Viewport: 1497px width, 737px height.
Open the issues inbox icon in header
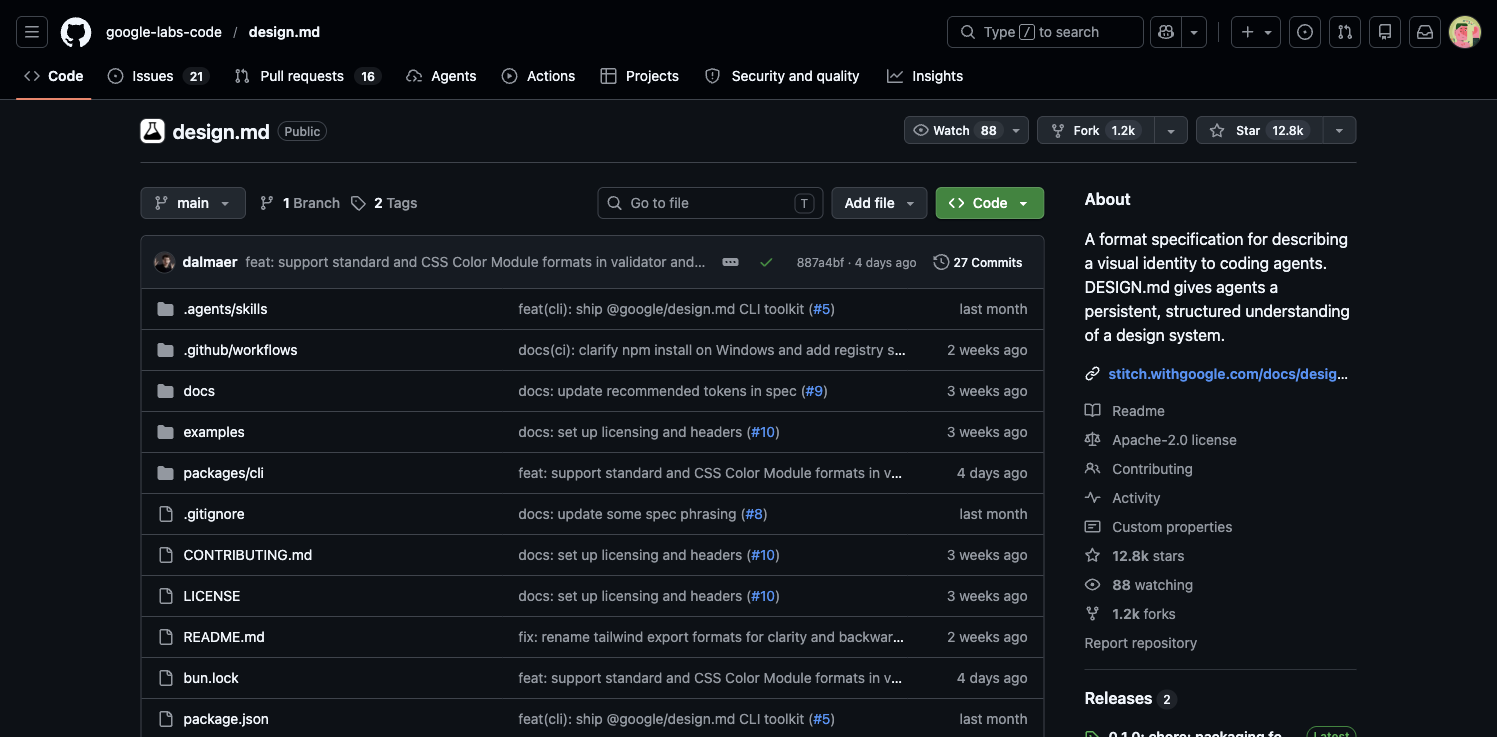tap(1305, 32)
